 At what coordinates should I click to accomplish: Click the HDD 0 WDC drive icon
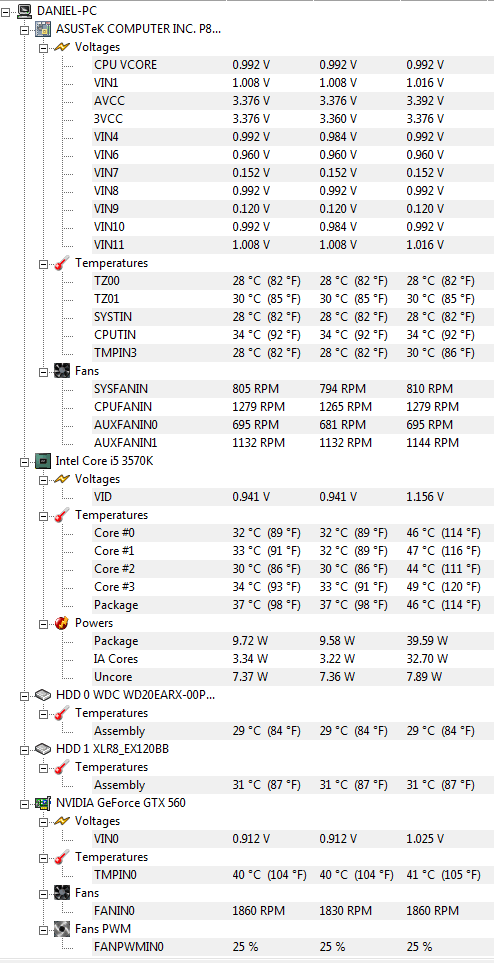point(43,695)
